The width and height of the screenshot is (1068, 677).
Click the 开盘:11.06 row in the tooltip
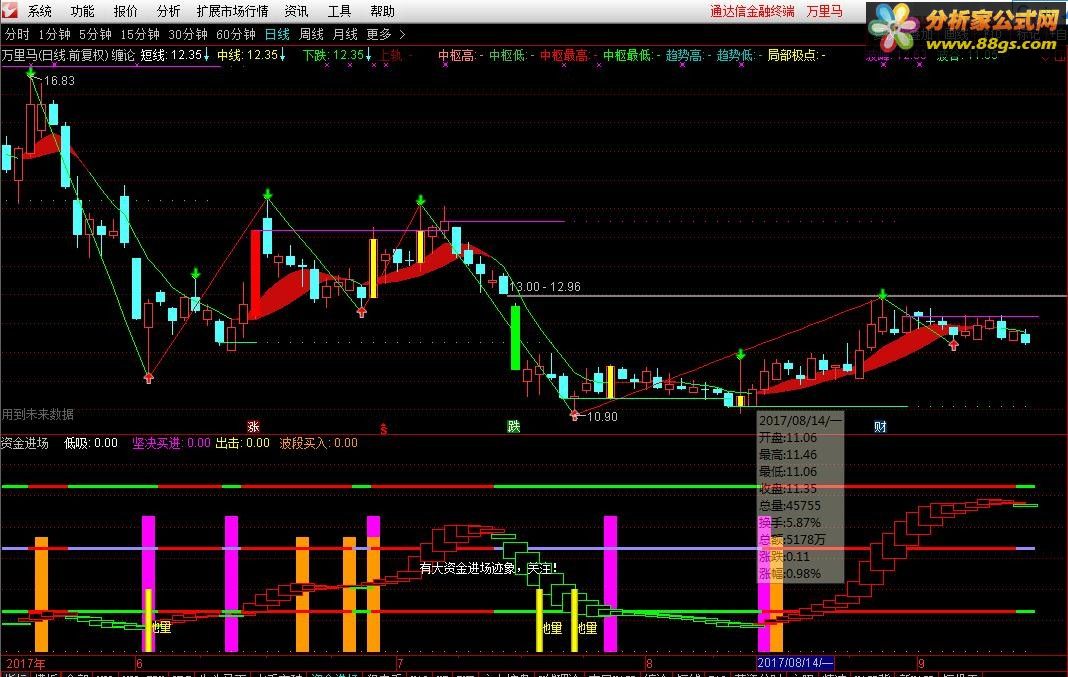[x=788, y=437]
